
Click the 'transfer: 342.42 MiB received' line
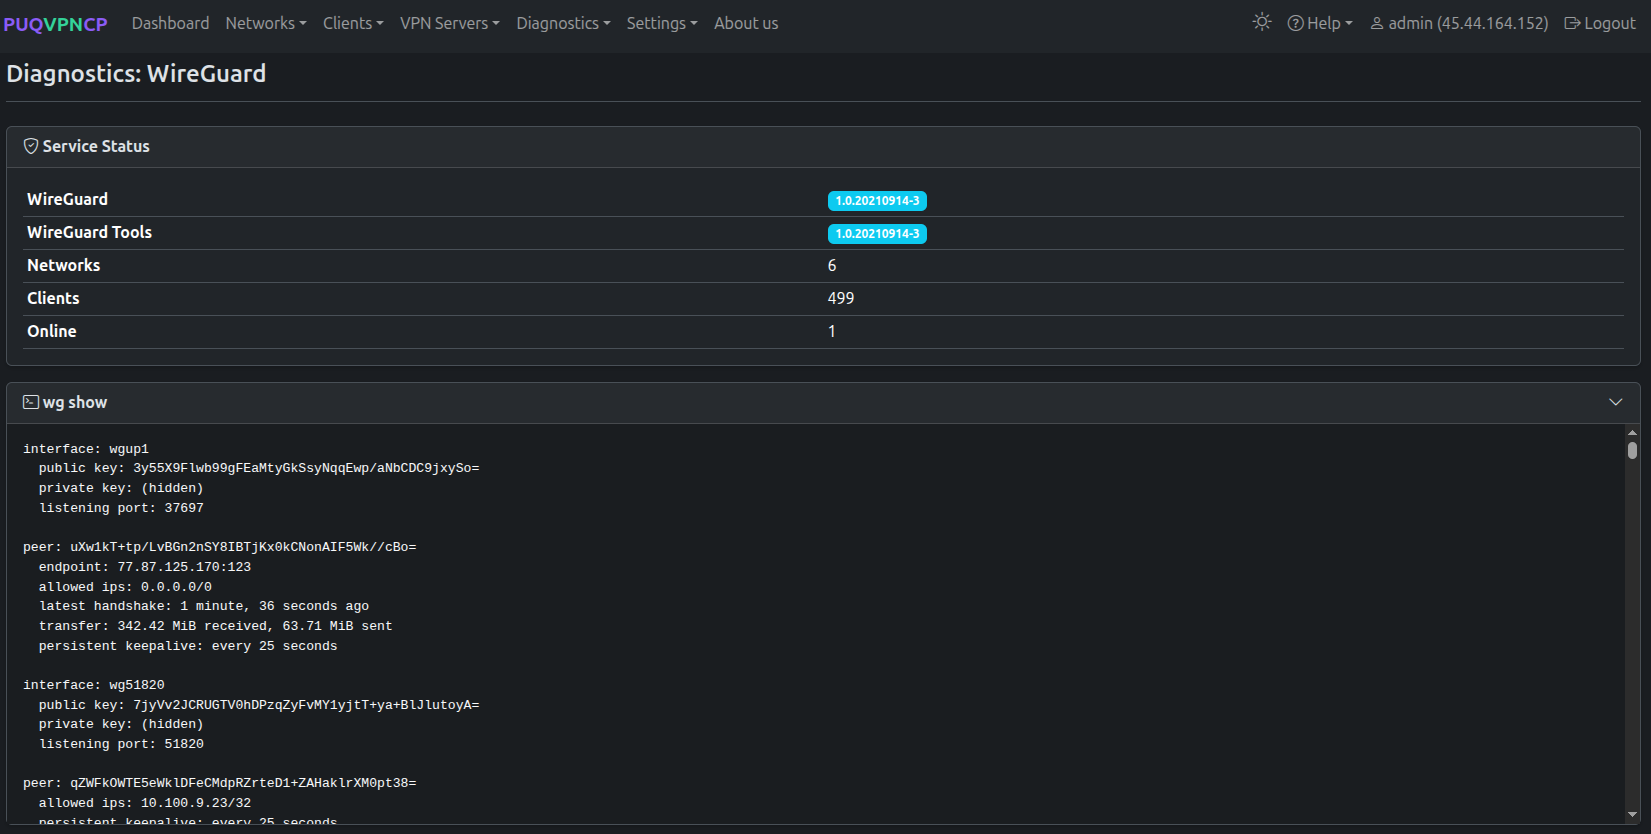(x=216, y=626)
